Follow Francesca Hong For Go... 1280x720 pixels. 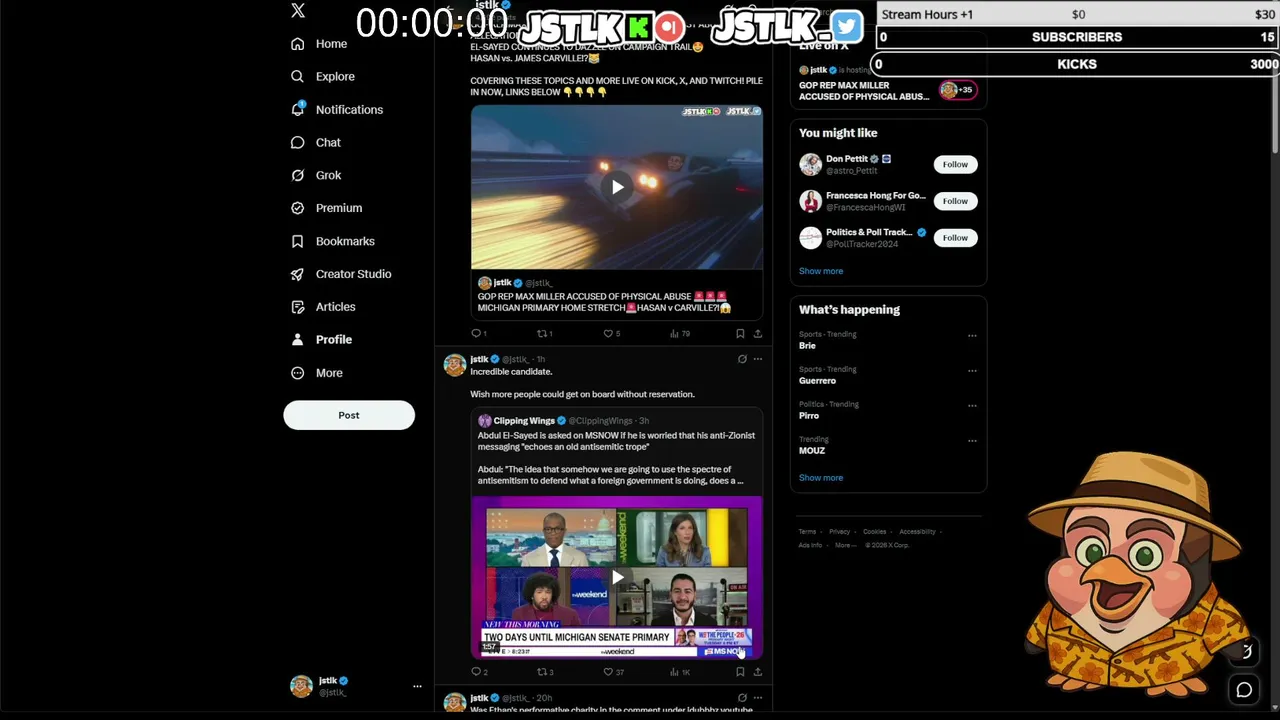tap(955, 201)
